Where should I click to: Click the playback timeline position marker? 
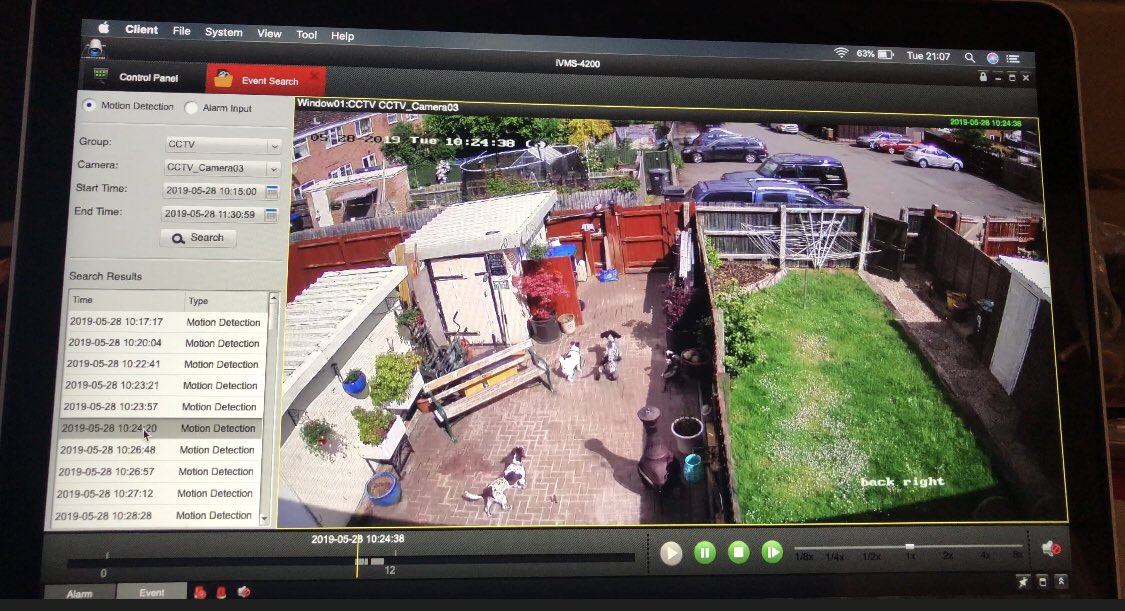click(357, 558)
